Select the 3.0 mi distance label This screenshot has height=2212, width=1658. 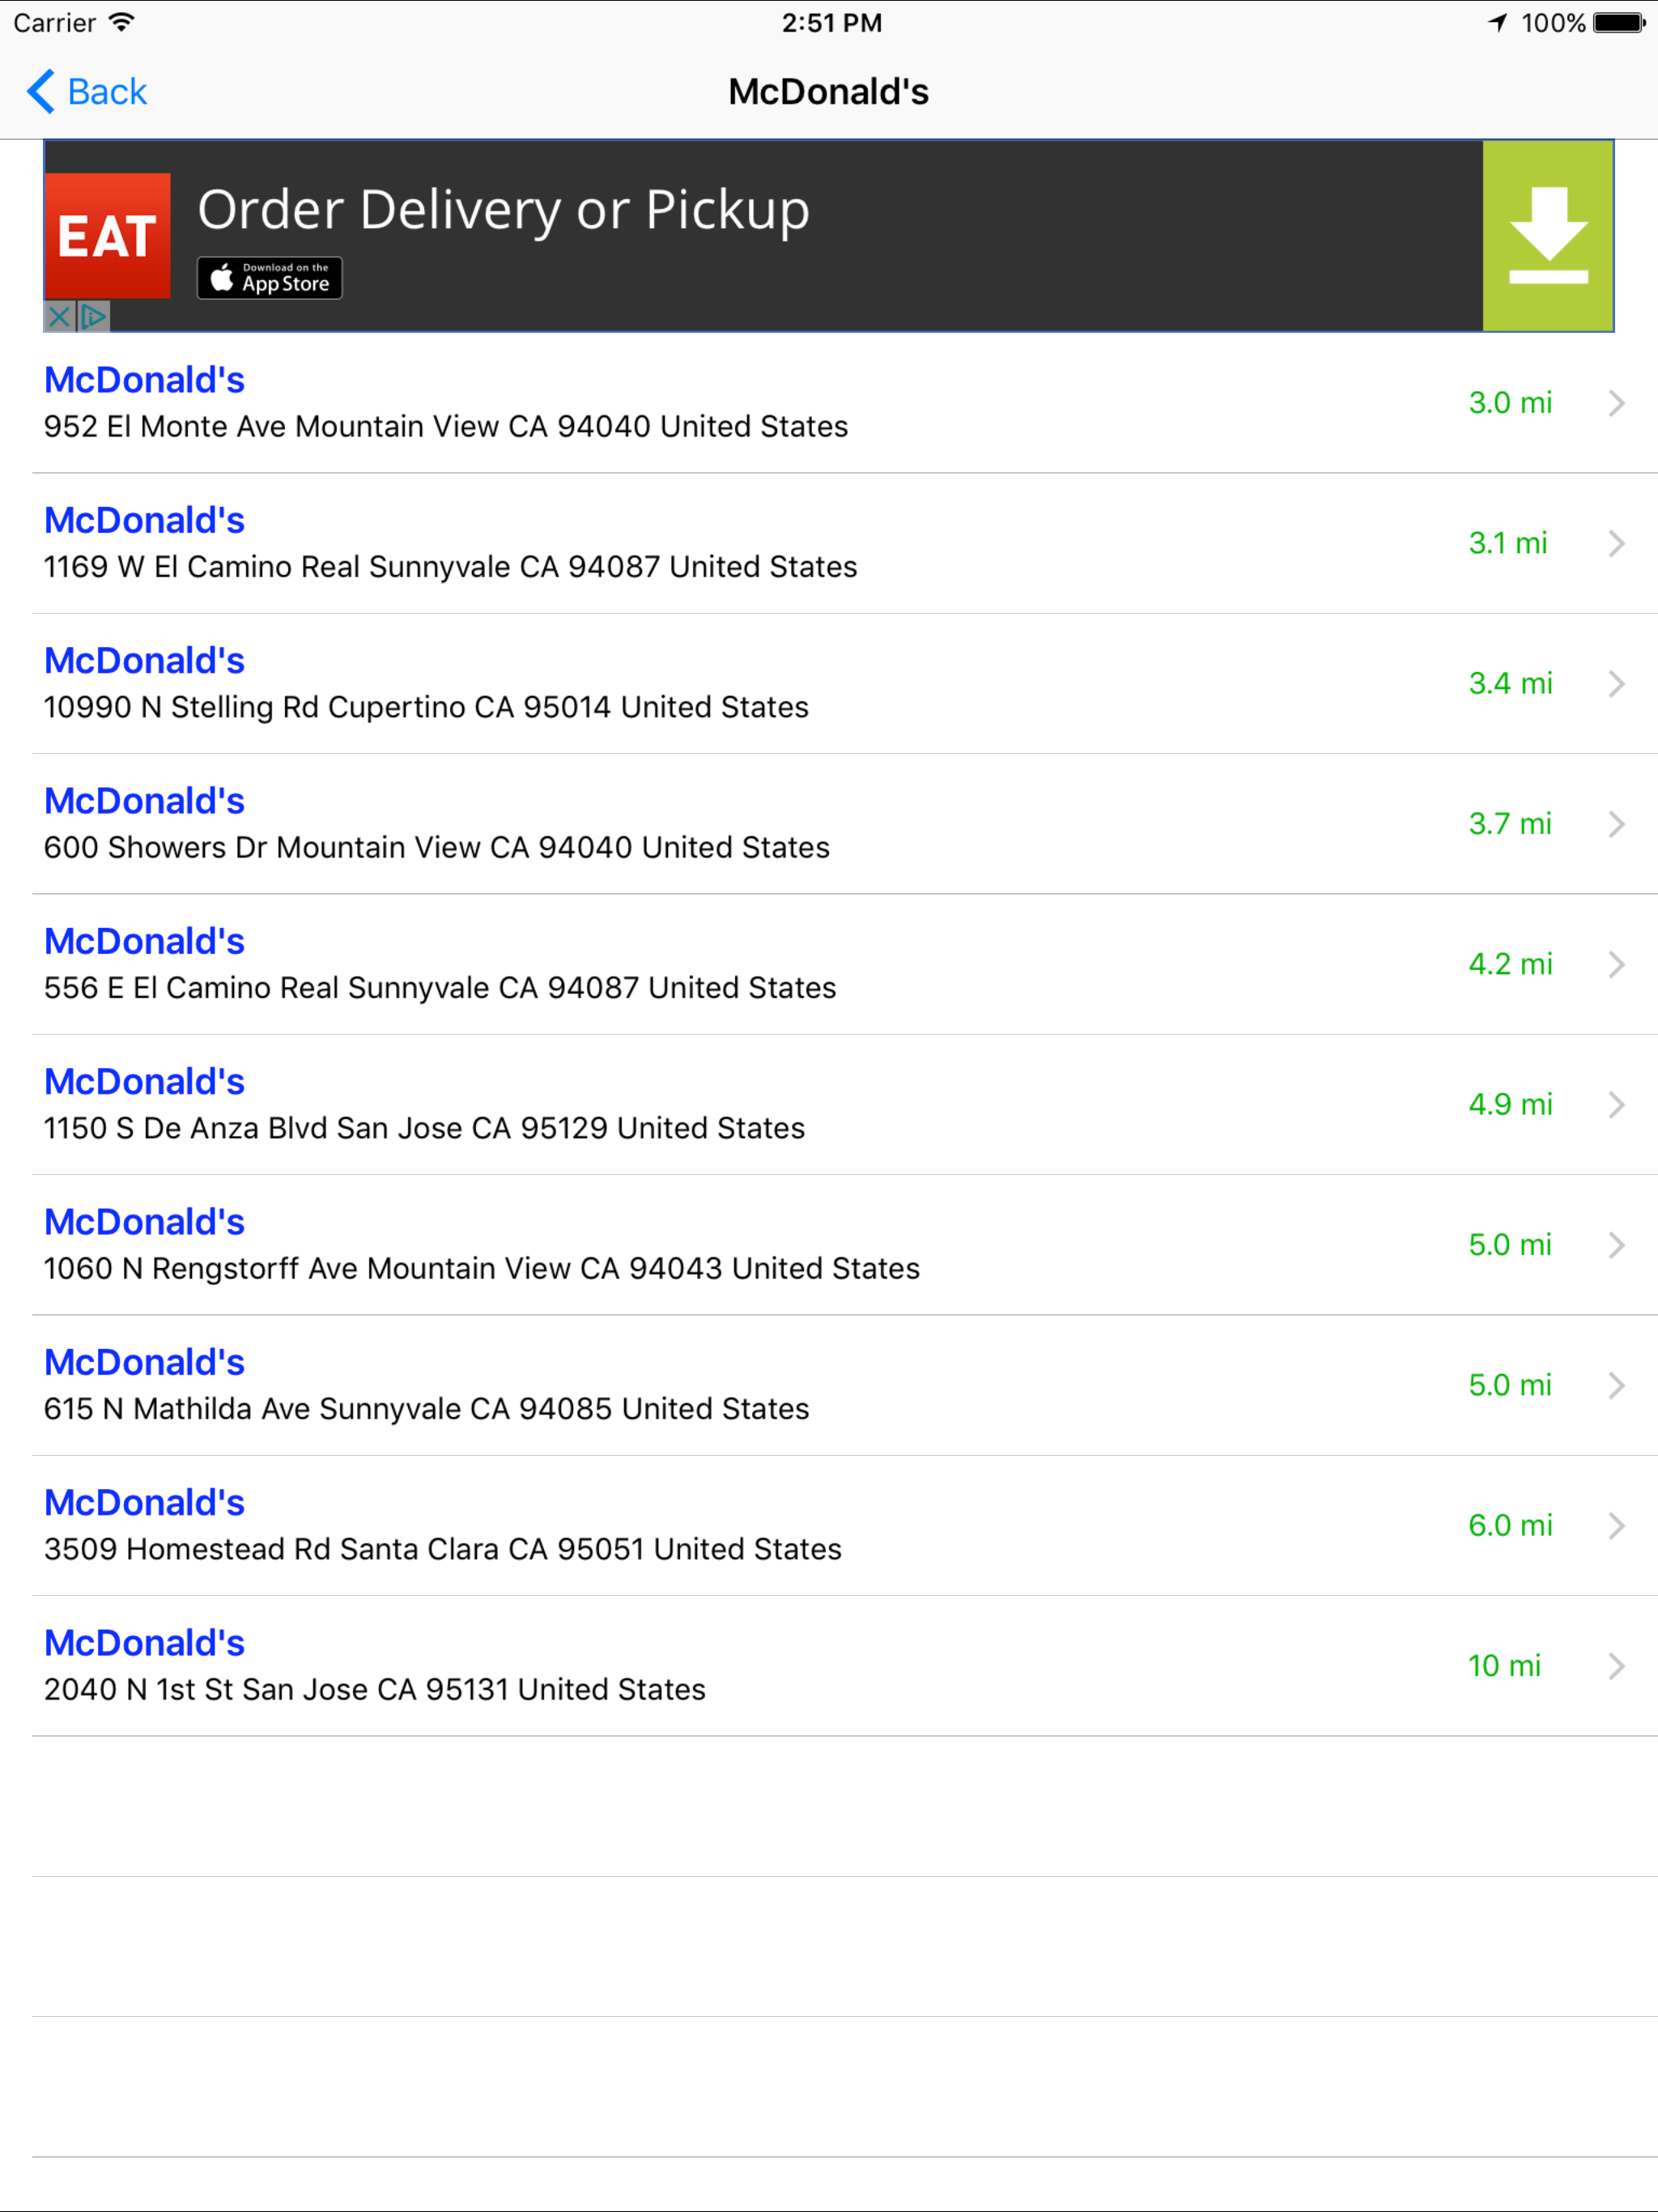click(x=1510, y=403)
